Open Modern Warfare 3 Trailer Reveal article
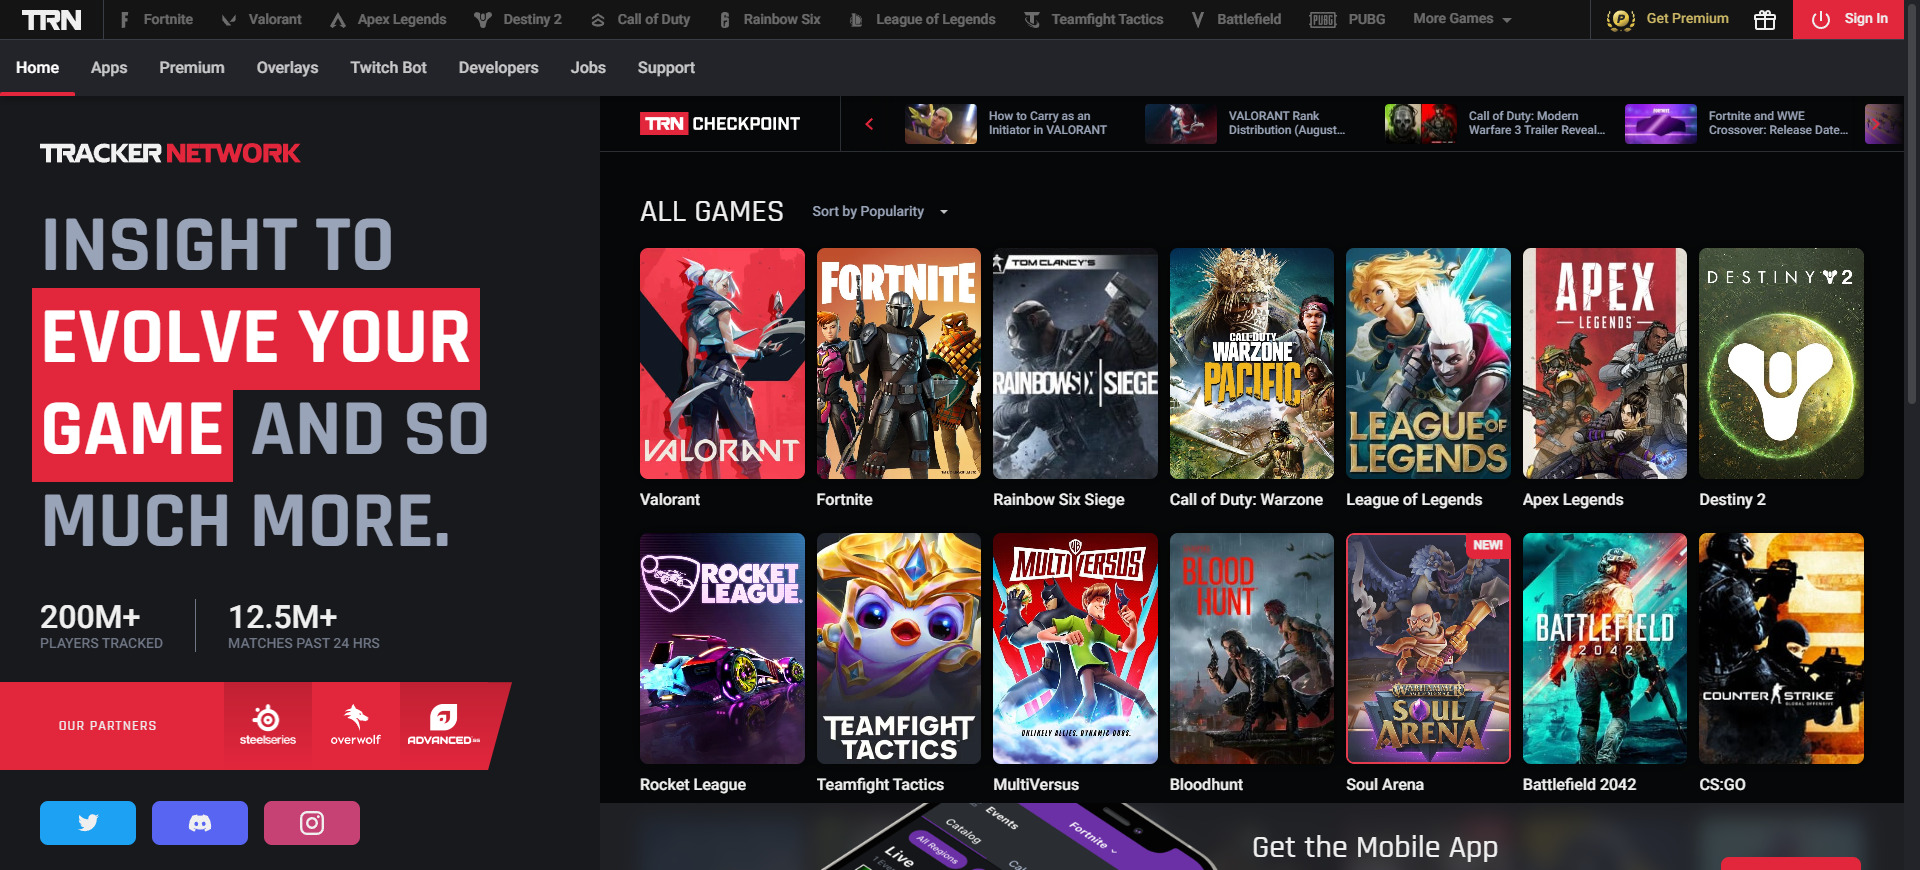This screenshot has height=870, width=1920. pyautogui.click(x=1495, y=124)
